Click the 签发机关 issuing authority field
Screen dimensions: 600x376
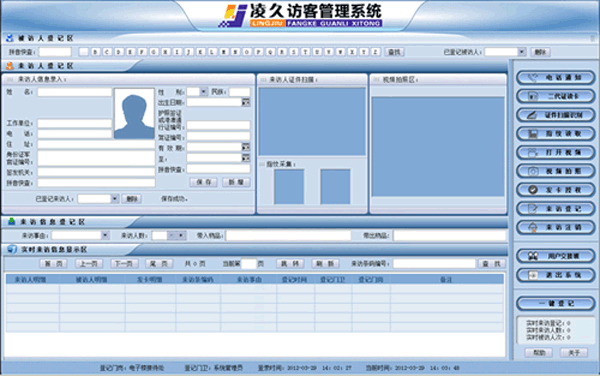96,173
